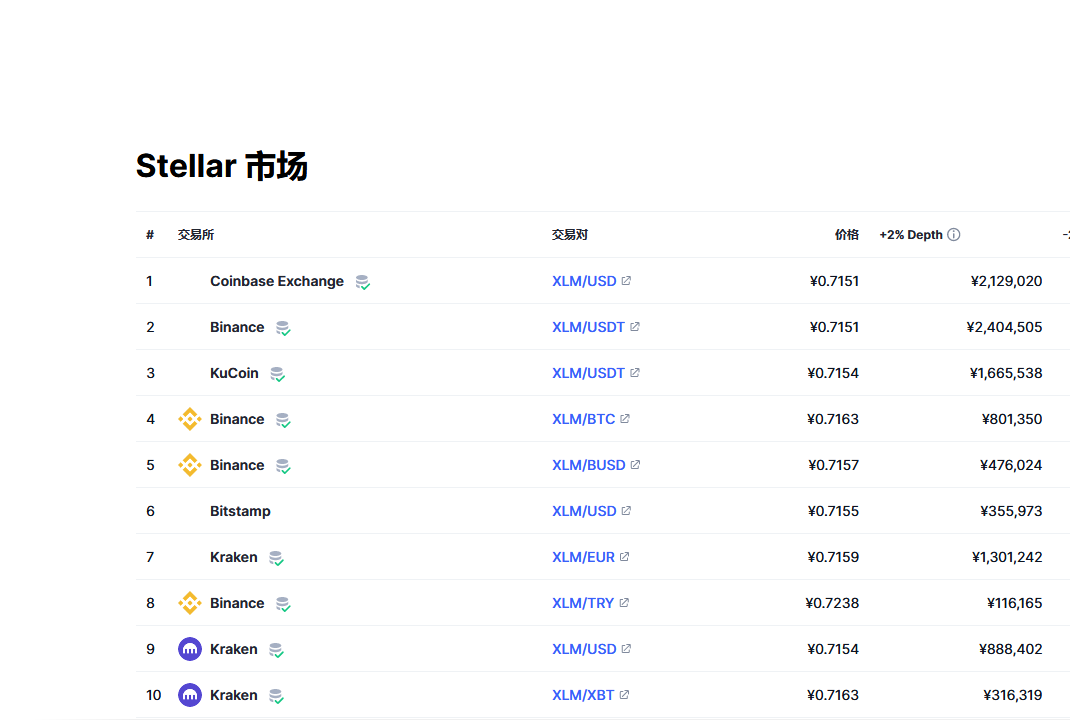Image resolution: width=1070 pixels, height=720 pixels.
Task: Click reserves badge beside Kraken in XLM/XBT row
Action: point(276,696)
